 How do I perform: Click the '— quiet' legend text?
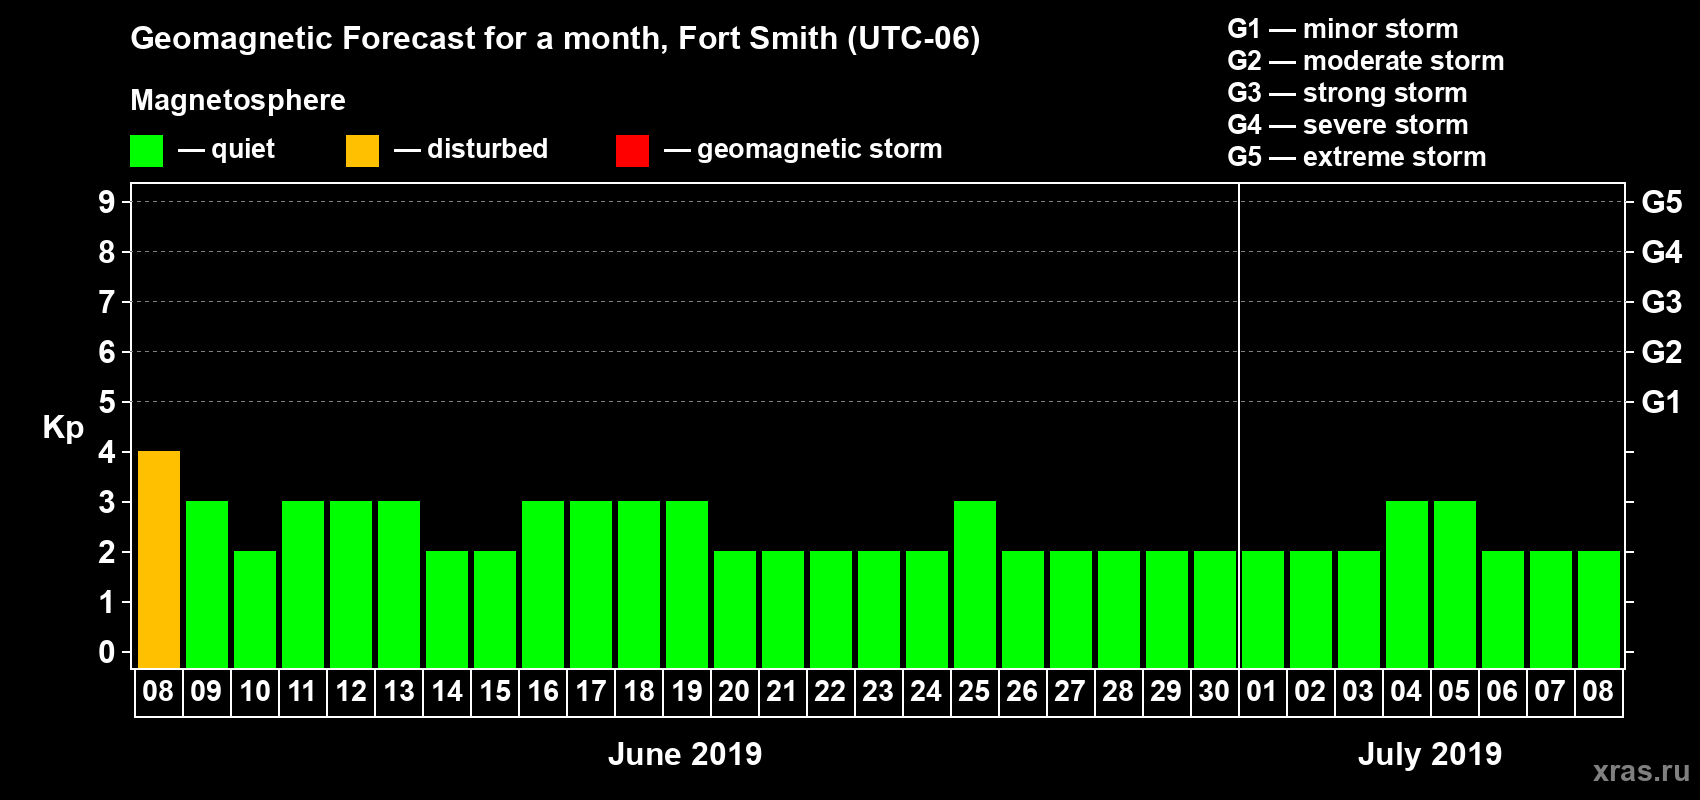click(x=226, y=149)
